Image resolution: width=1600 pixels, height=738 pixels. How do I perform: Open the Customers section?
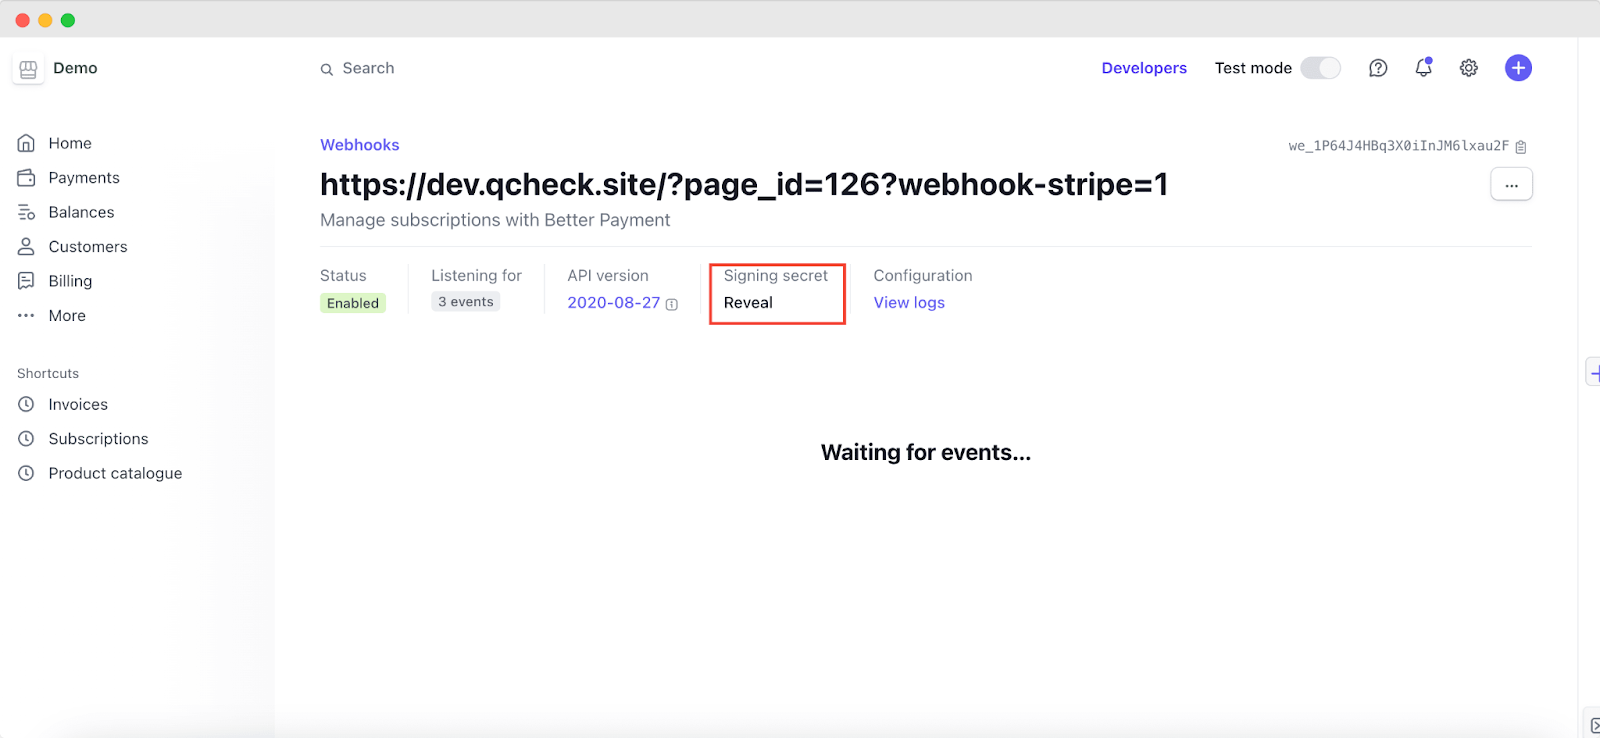(x=88, y=246)
